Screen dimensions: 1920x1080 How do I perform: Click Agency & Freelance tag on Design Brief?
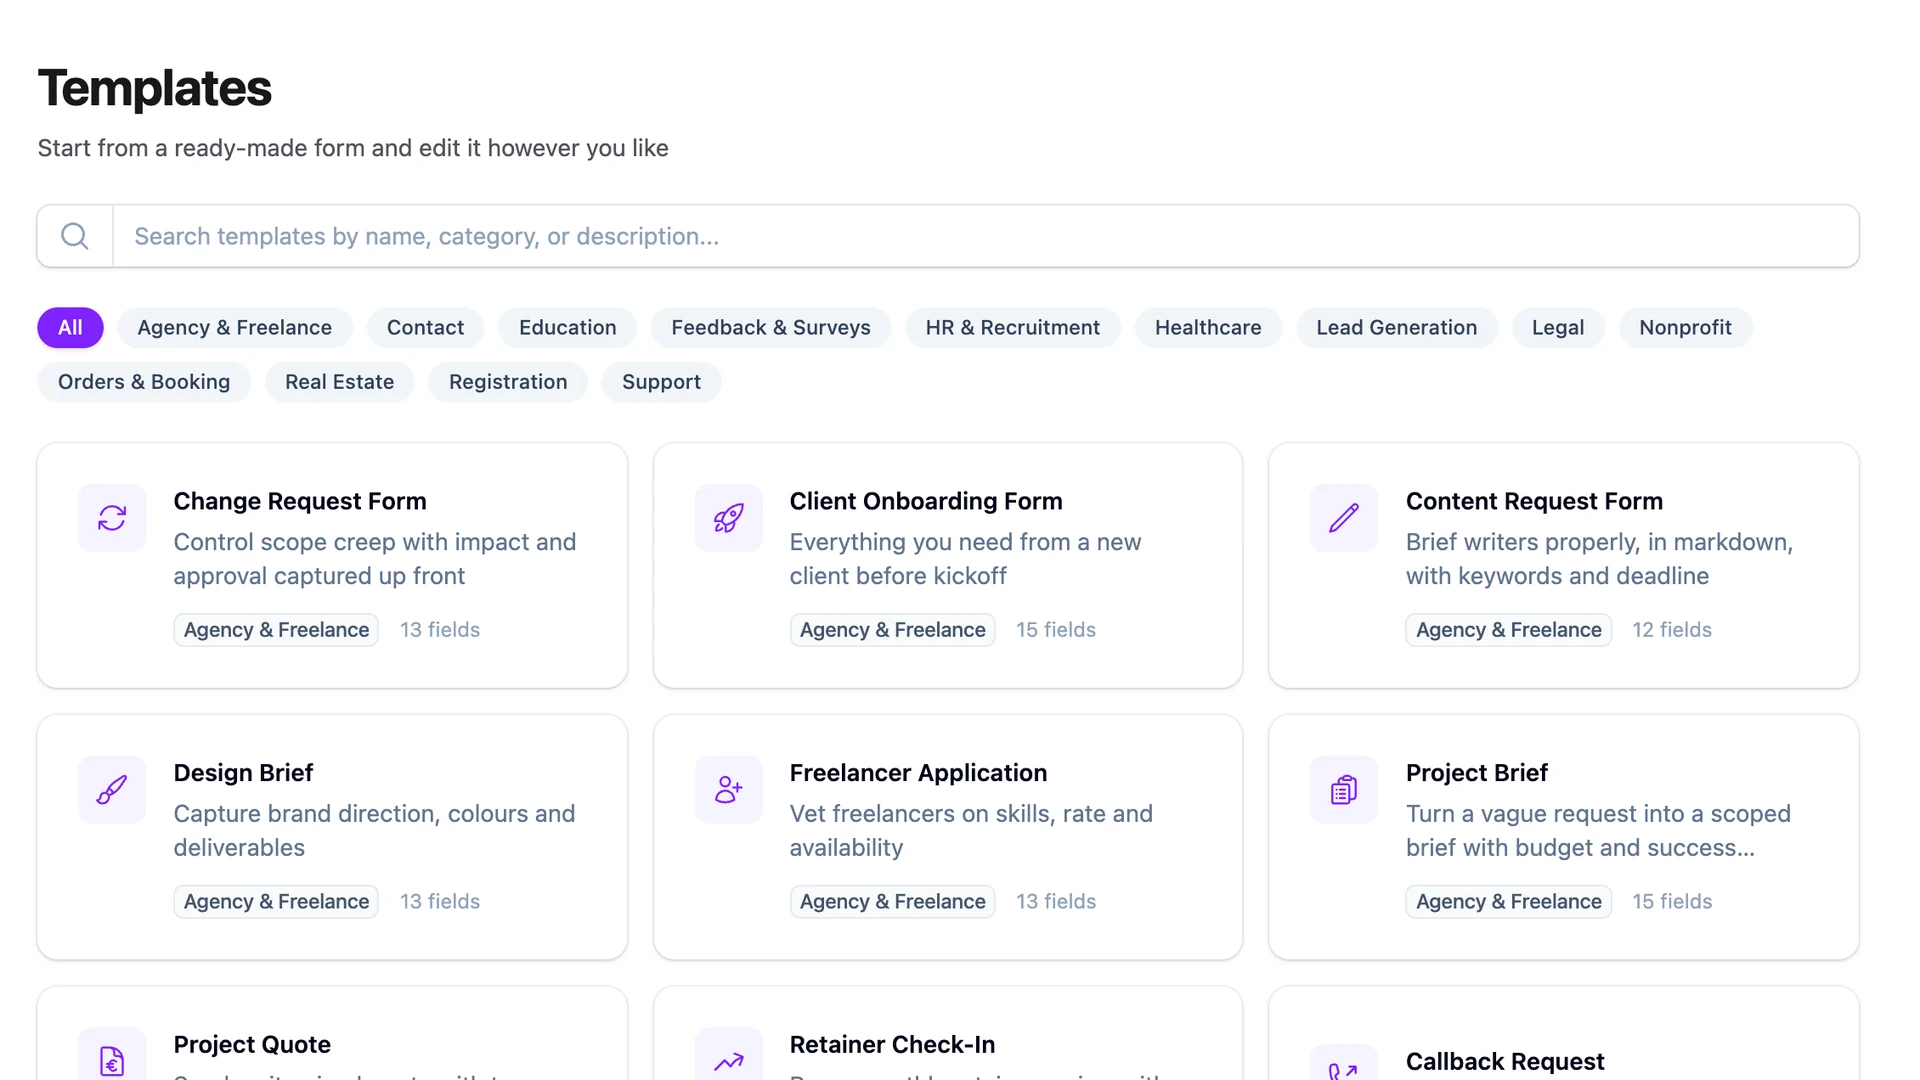(276, 902)
